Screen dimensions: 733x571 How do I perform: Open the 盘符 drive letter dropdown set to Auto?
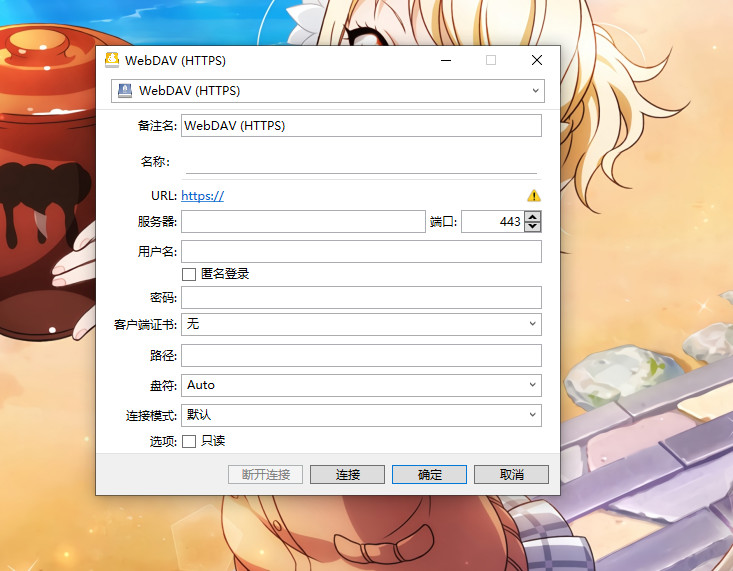[x=361, y=385]
